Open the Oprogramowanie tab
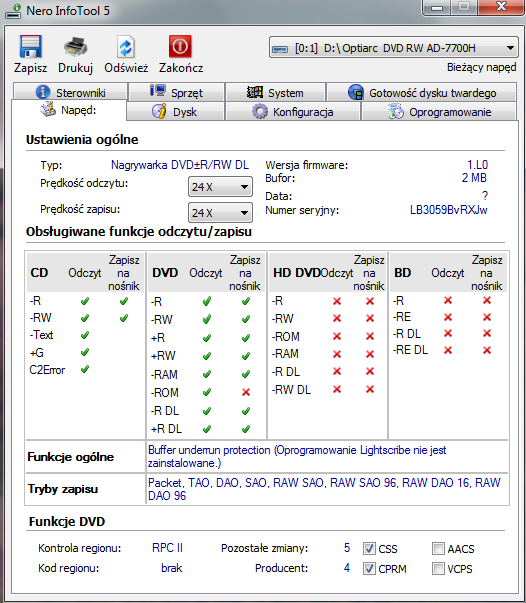Image resolution: width=526 pixels, height=603 pixels. pos(439,112)
